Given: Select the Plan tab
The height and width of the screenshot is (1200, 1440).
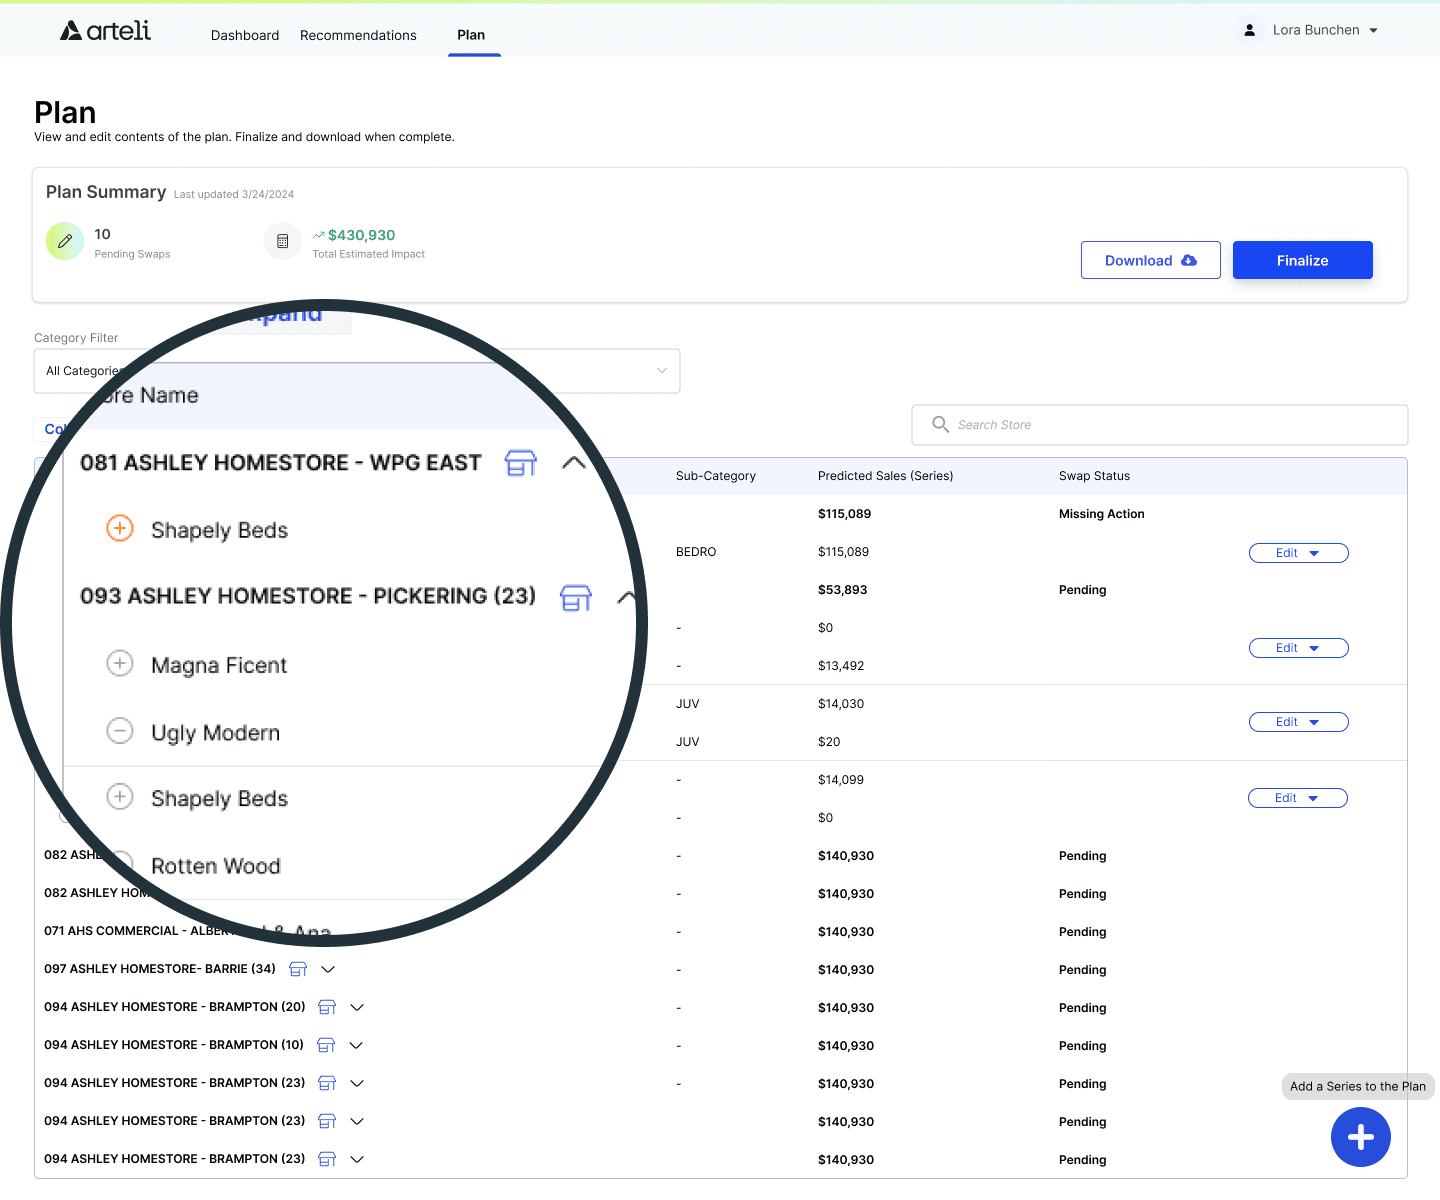Looking at the screenshot, I should pyautogui.click(x=471, y=35).
